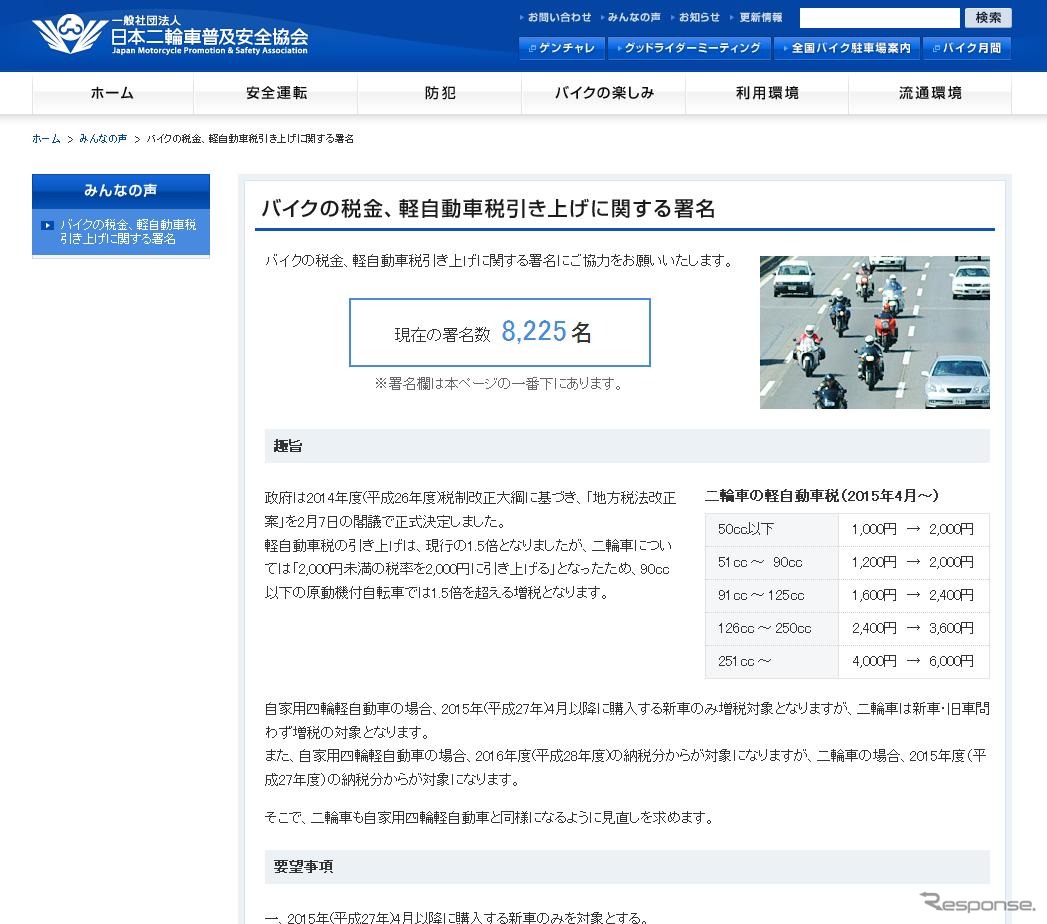
Task: Open the お知らせ link
Action: click(x=699, y=17)
